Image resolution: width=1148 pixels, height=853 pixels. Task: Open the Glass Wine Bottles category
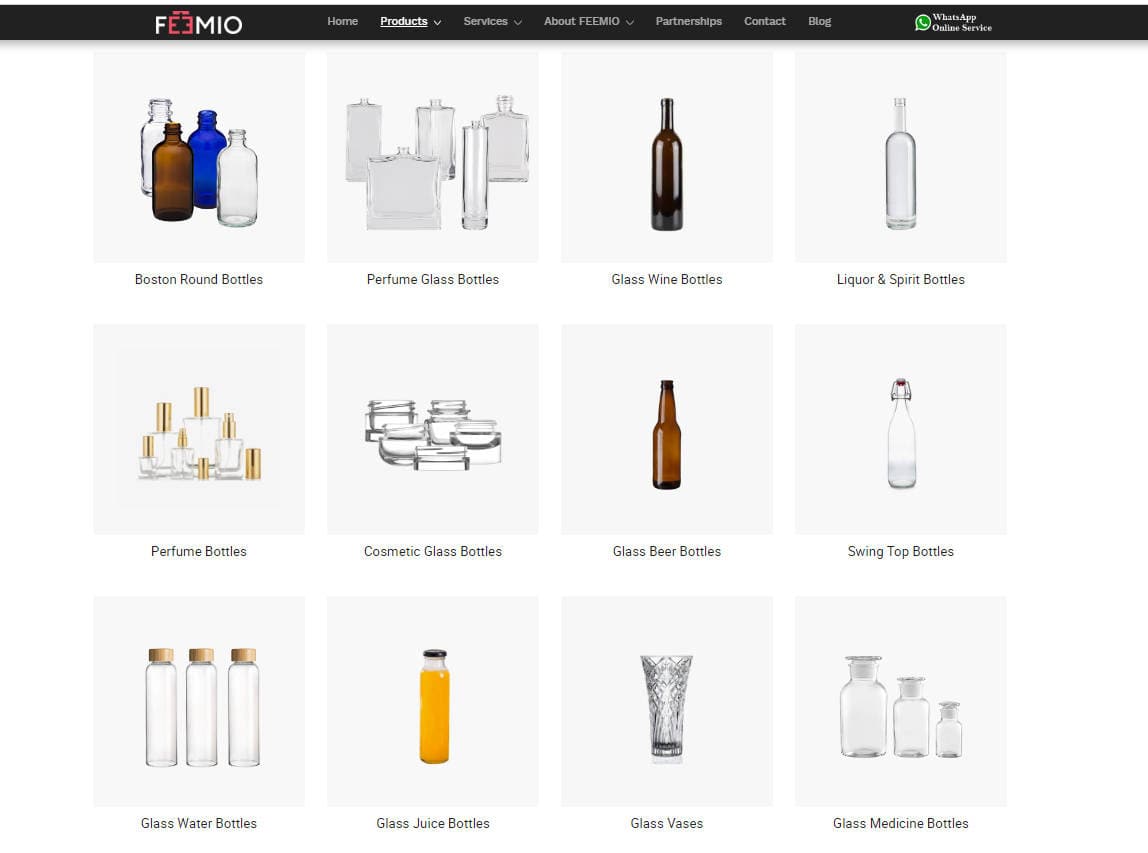pos(666,279)
